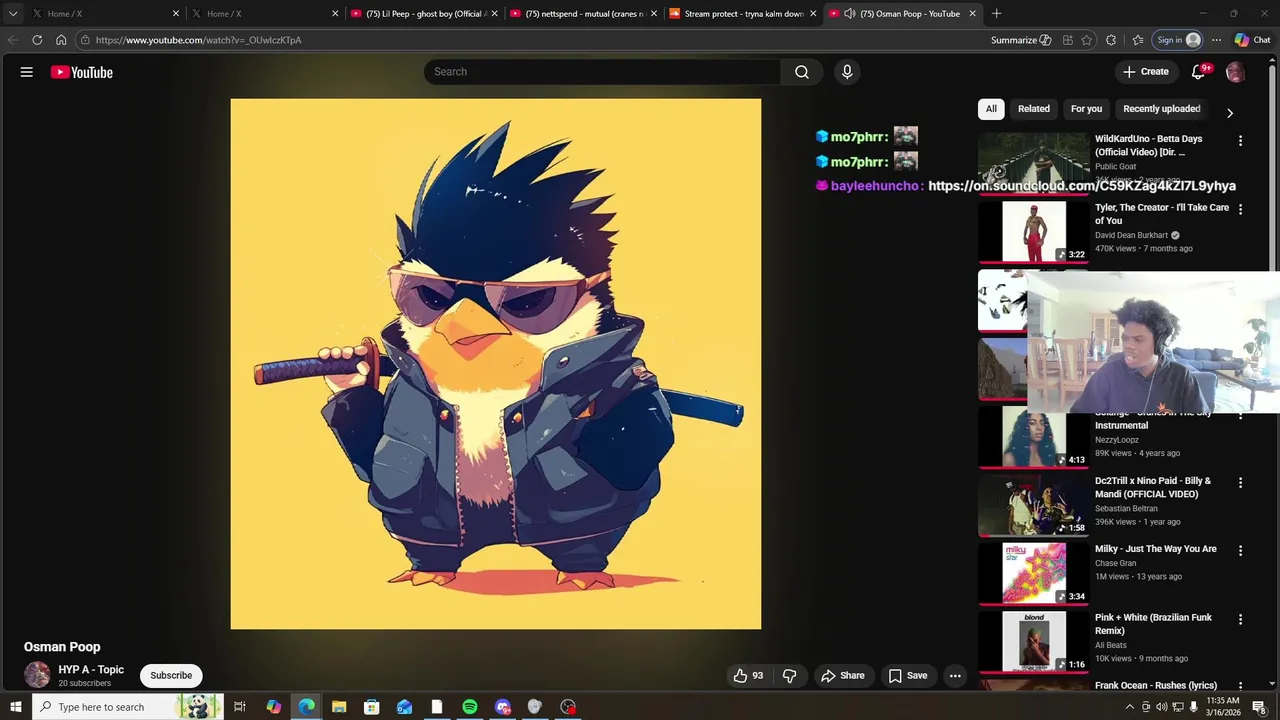1280x720 pixels.
Task: Open Windows notification center icon
Action: pos(1259,707)
